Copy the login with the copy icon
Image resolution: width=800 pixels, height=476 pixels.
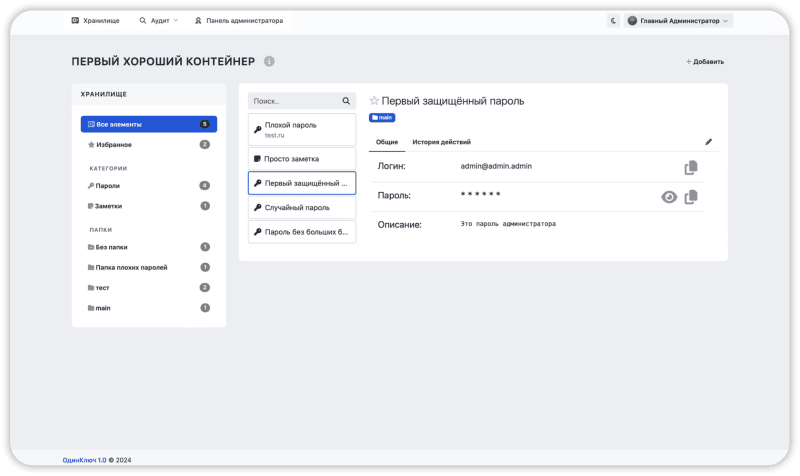[690, 167]
